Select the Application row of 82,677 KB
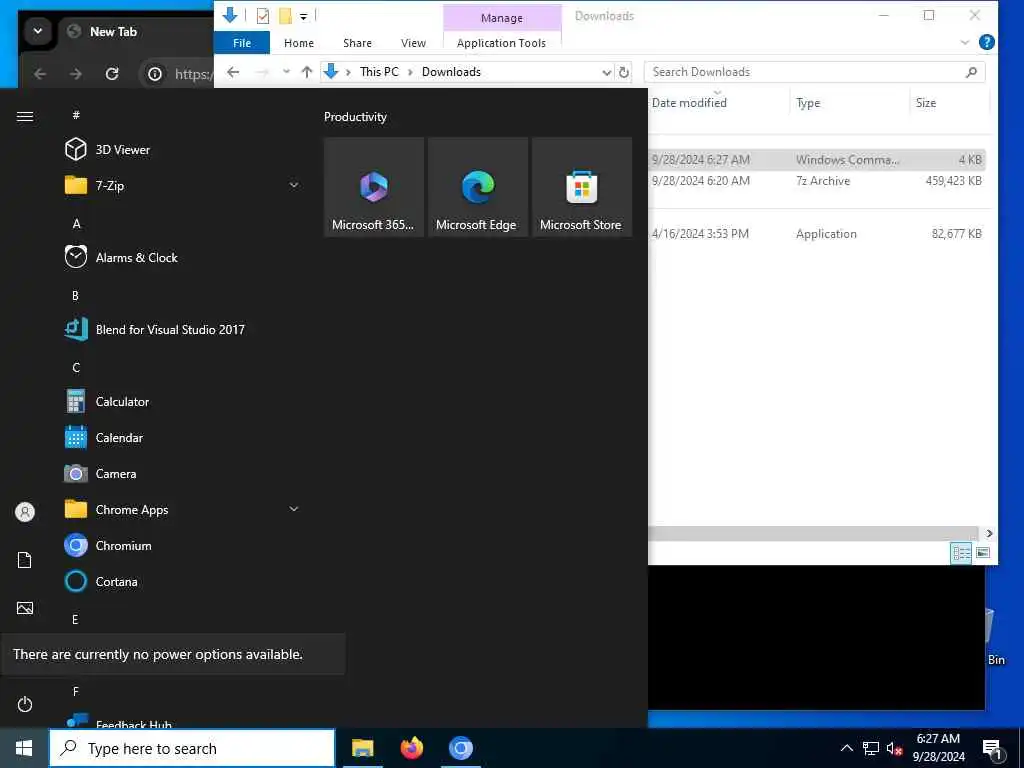This screenshot has height=768, width=1024. (816, 234)
